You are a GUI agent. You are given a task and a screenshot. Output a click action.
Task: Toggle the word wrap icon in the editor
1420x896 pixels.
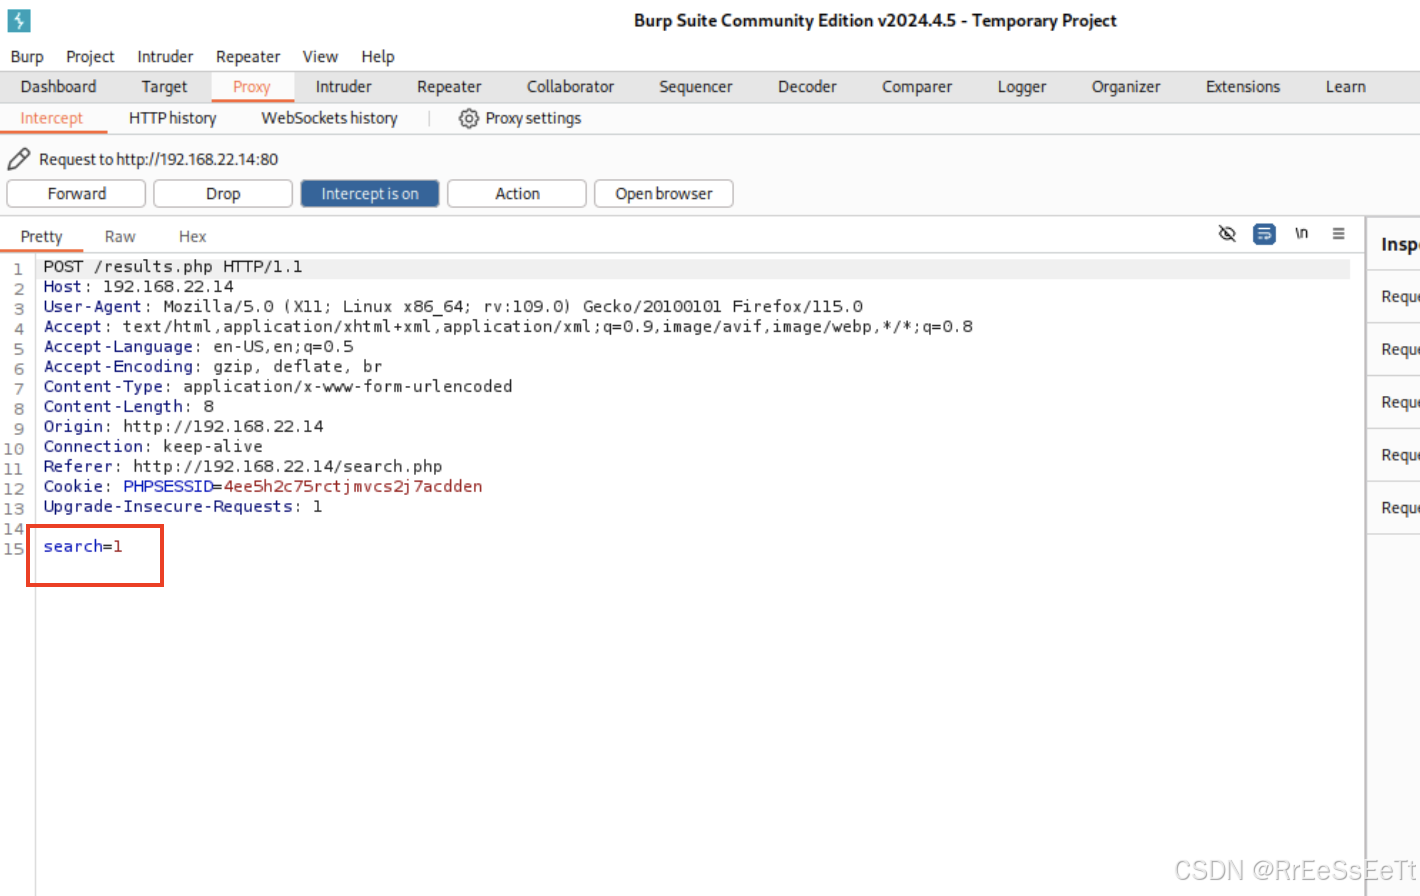1264,234
